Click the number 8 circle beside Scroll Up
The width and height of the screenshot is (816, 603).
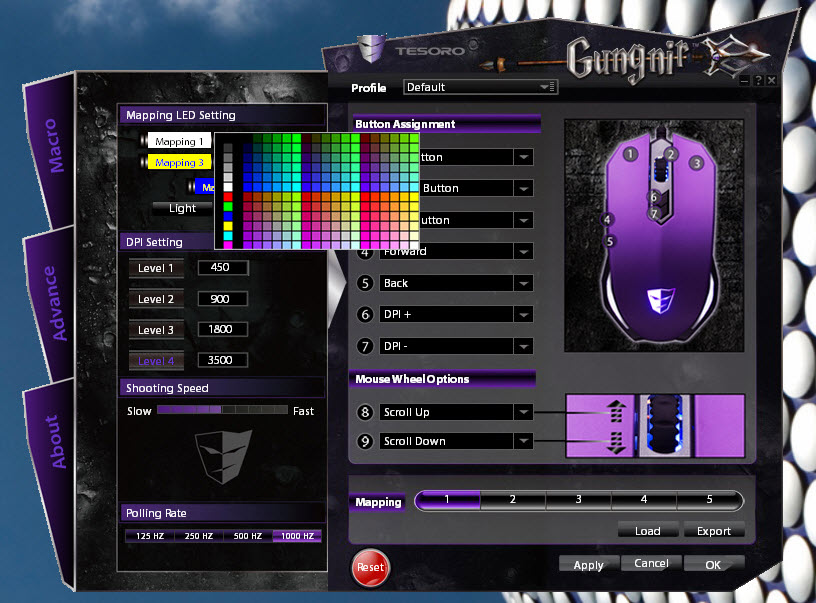(x=365, y=412)
